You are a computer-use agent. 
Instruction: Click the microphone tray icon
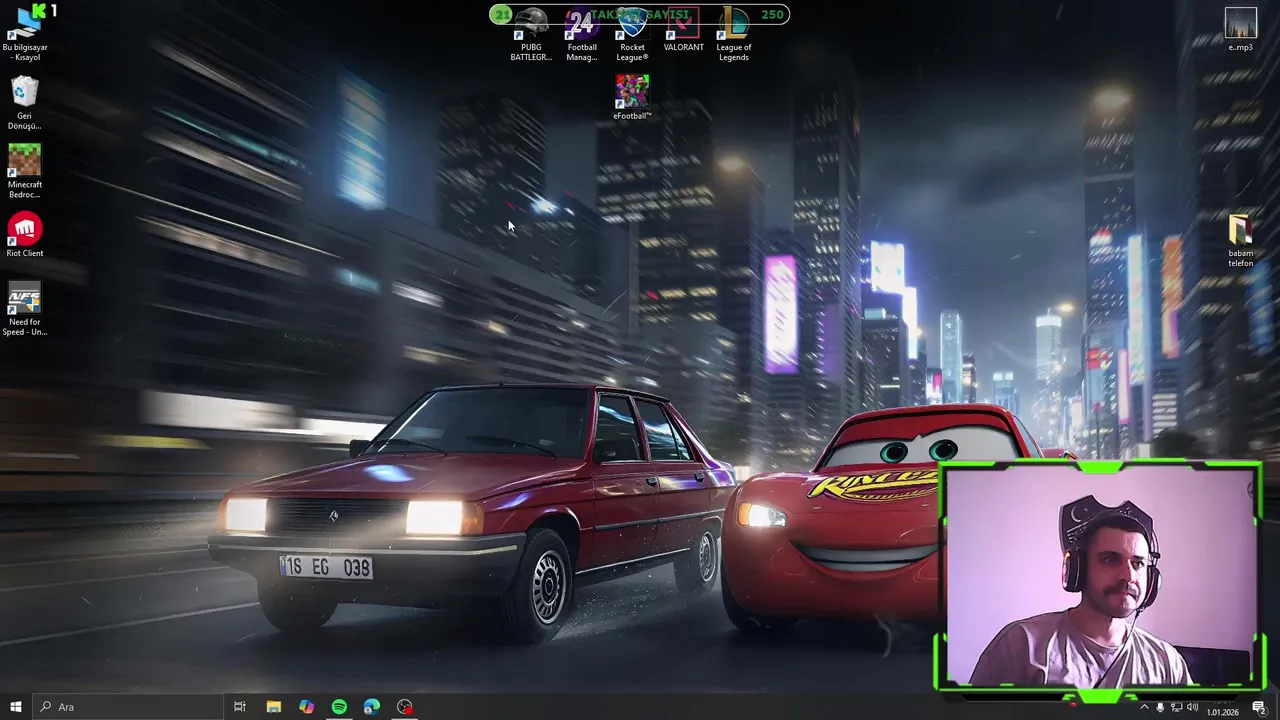pos(1160,707)
